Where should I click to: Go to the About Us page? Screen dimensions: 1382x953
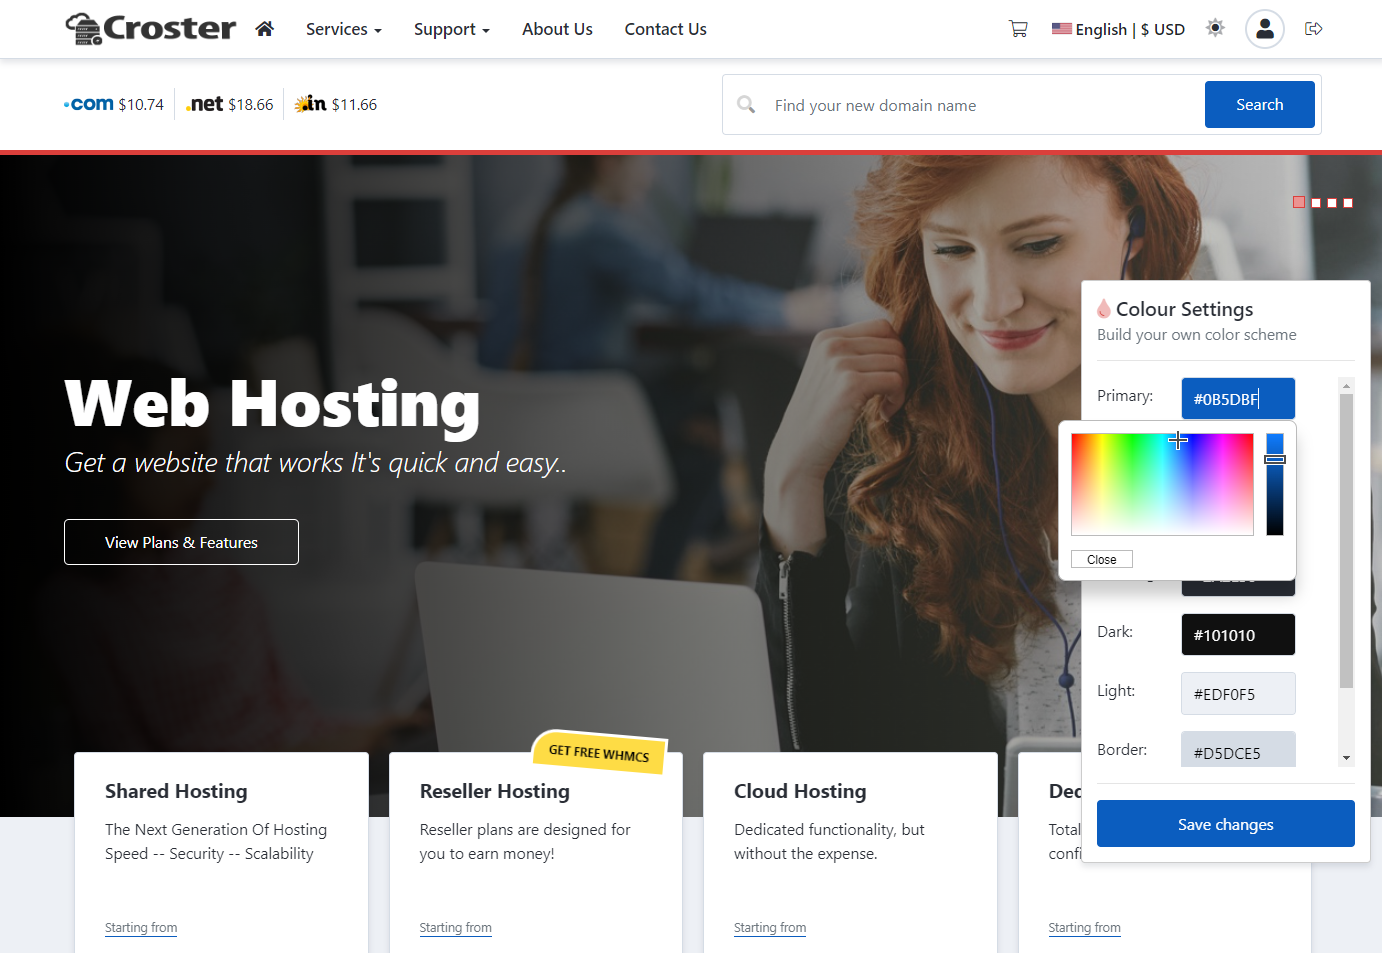(x=557, y=29)
